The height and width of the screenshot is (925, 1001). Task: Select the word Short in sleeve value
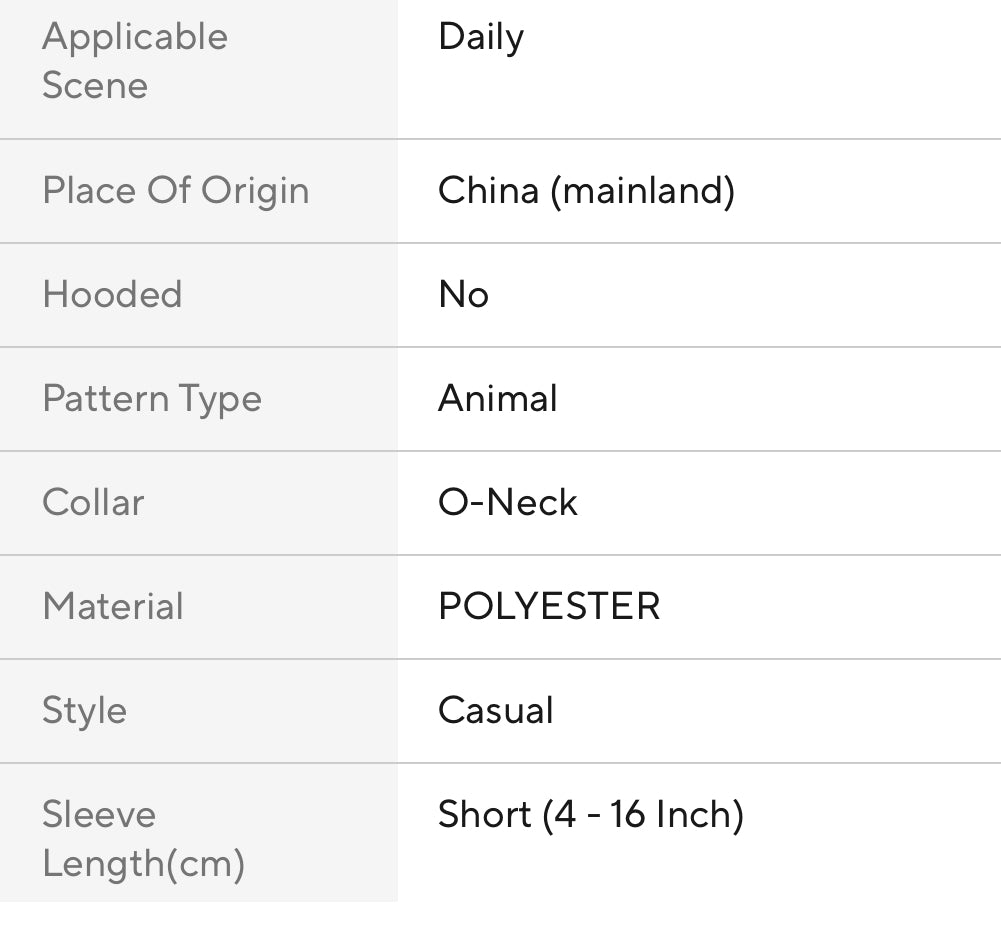pos(484,814)
